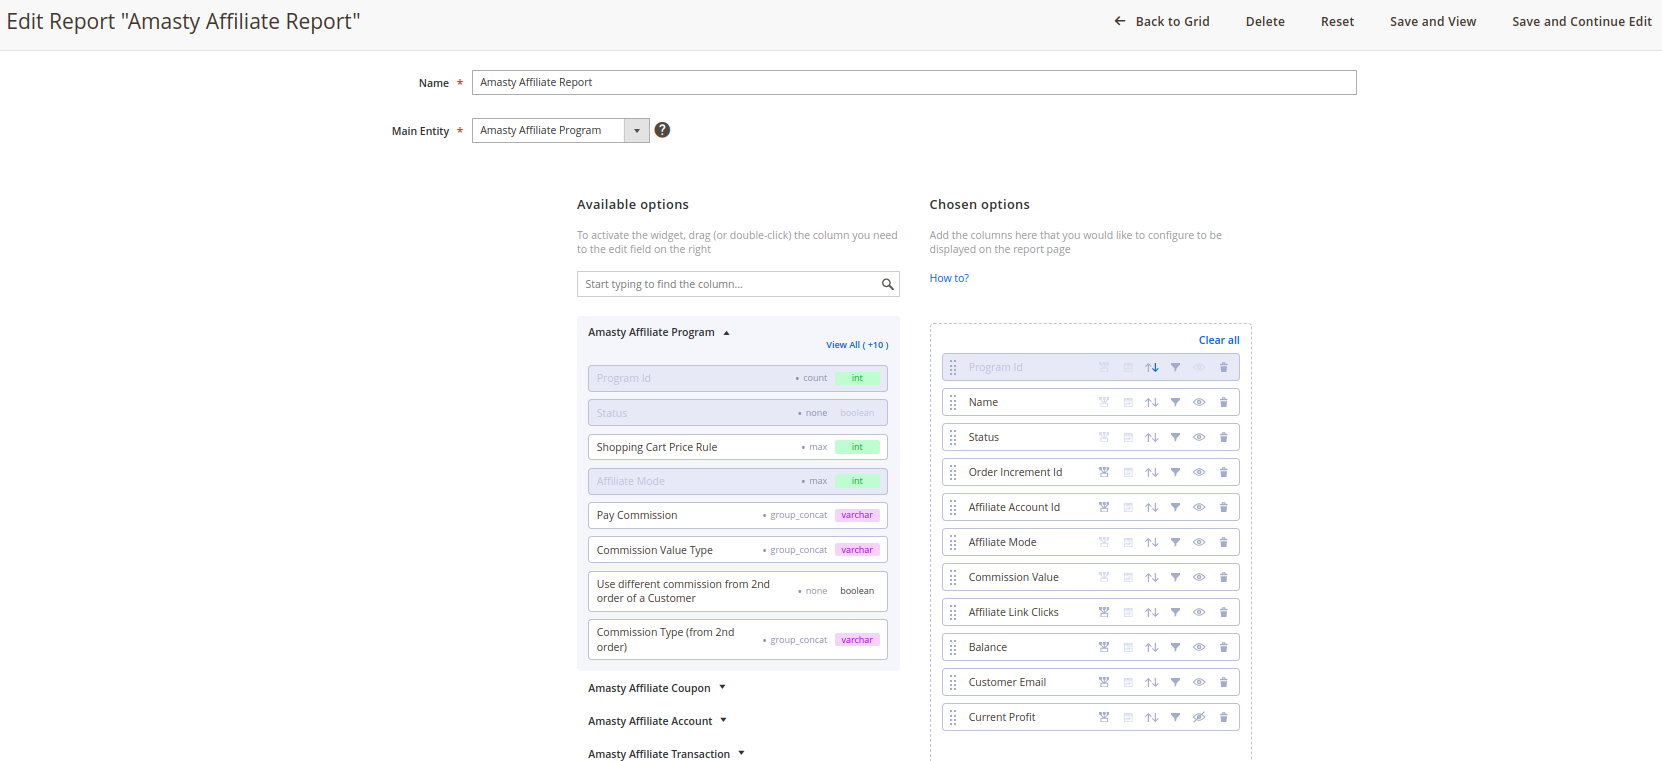This screenshot has width=1662, height=761.
Task: Filter the Current Profit column
Action: pyautogui.click(x=1175, y=717)
